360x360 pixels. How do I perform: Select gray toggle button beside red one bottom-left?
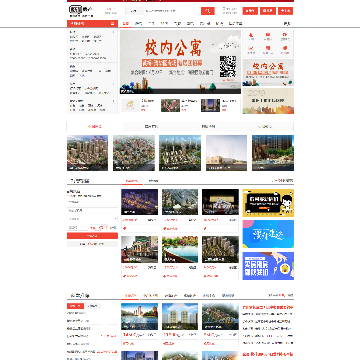[x=92, y=306]
